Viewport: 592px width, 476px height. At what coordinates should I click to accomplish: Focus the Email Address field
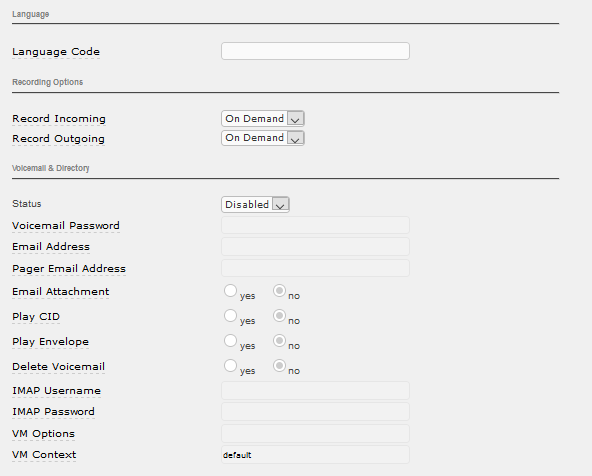point(315,246)
